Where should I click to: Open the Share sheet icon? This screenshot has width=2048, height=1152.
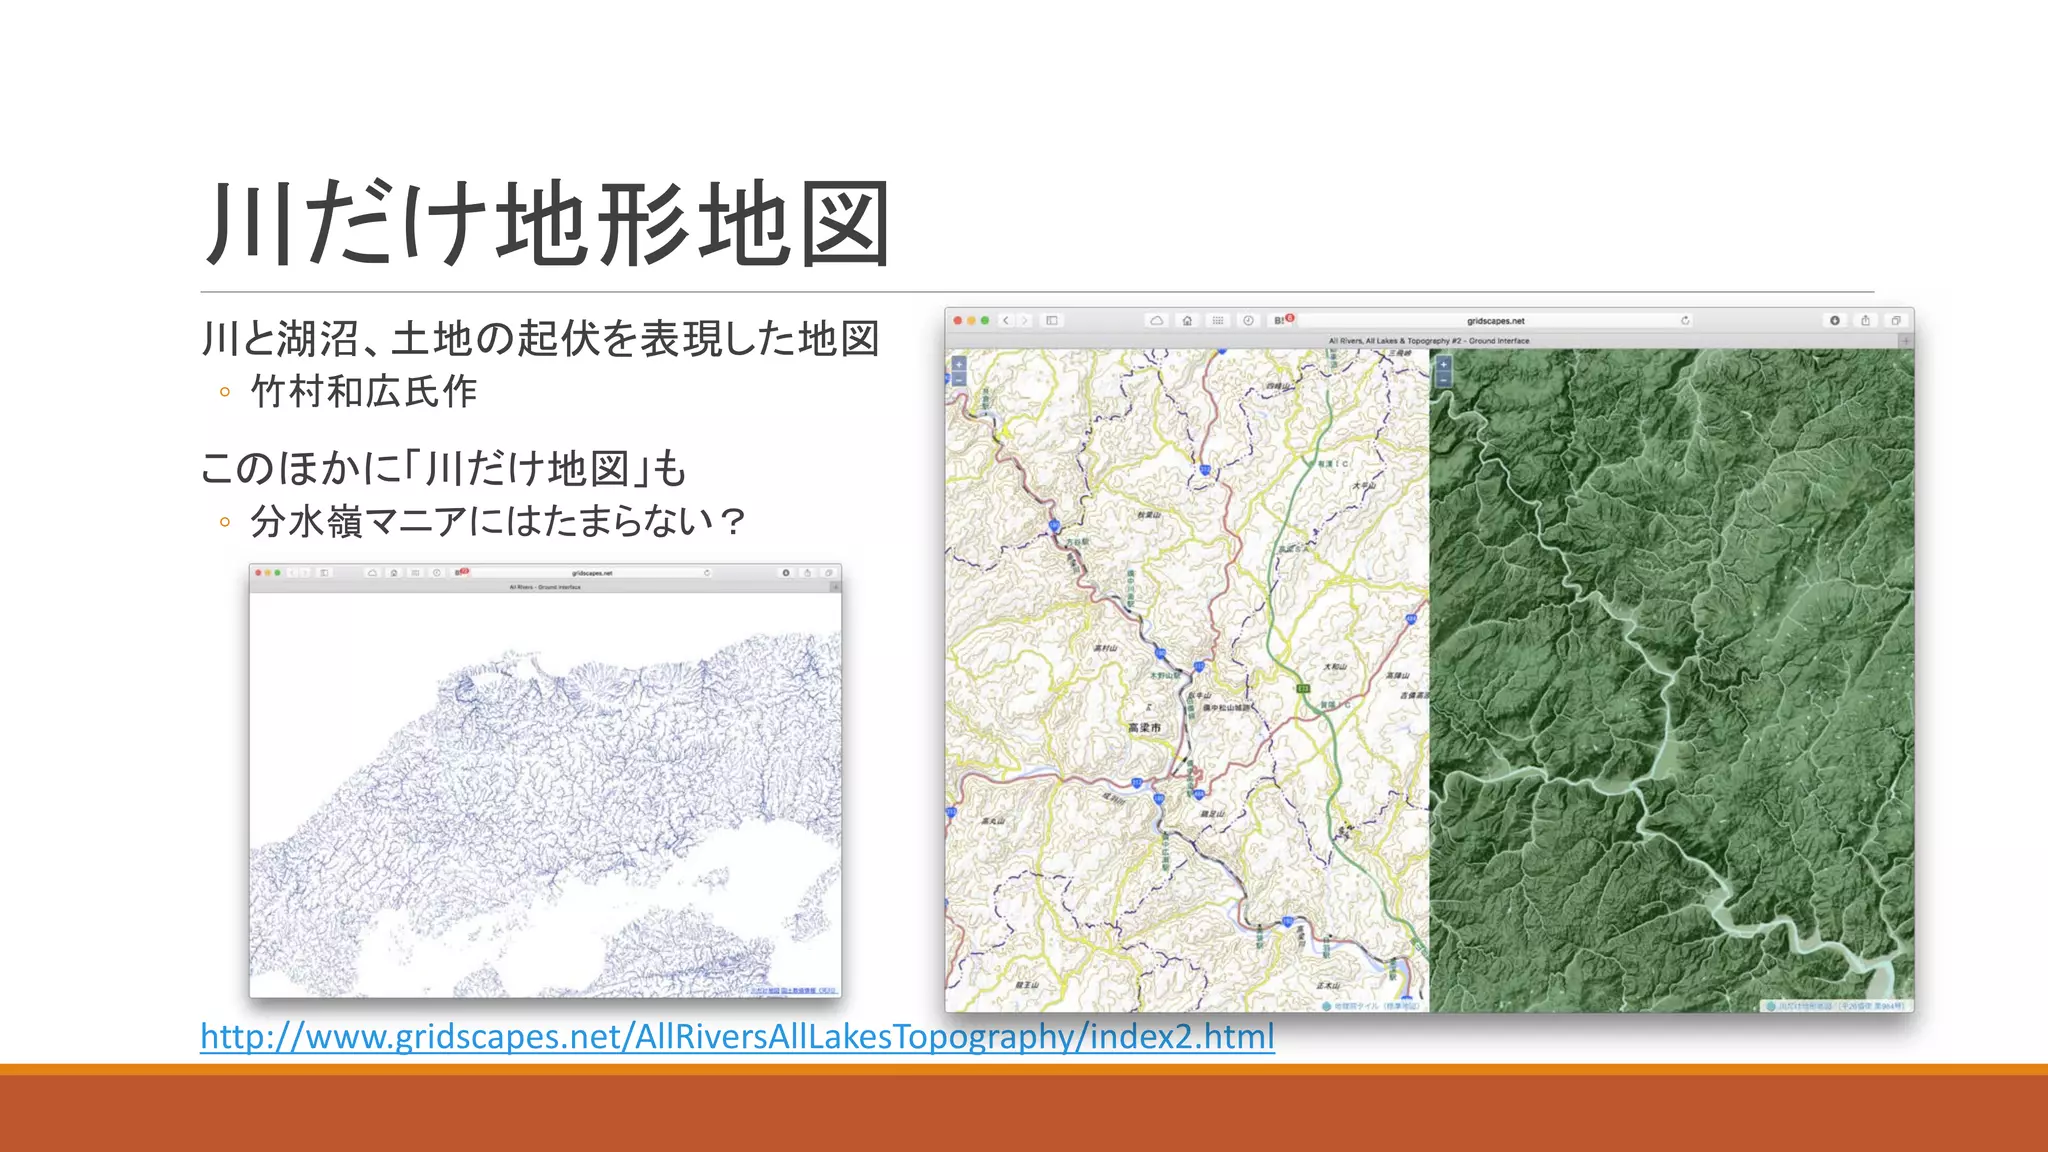click(x=1865, y=321)
